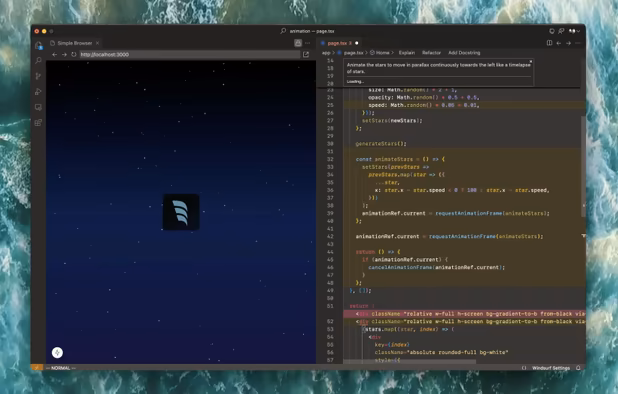The image size is (618, 394).
Task: Open the Extensions view in activity bar
Action: [x=38, y=123]
